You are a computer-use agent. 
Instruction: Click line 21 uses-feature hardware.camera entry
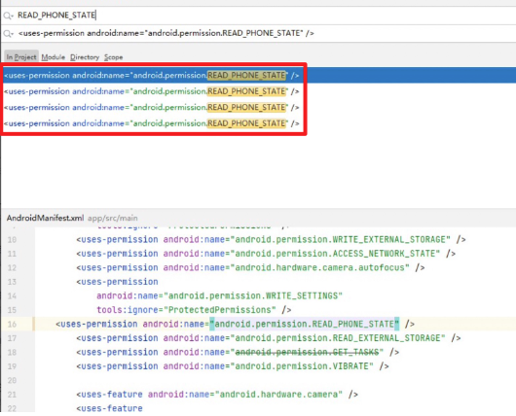(217, 394)
